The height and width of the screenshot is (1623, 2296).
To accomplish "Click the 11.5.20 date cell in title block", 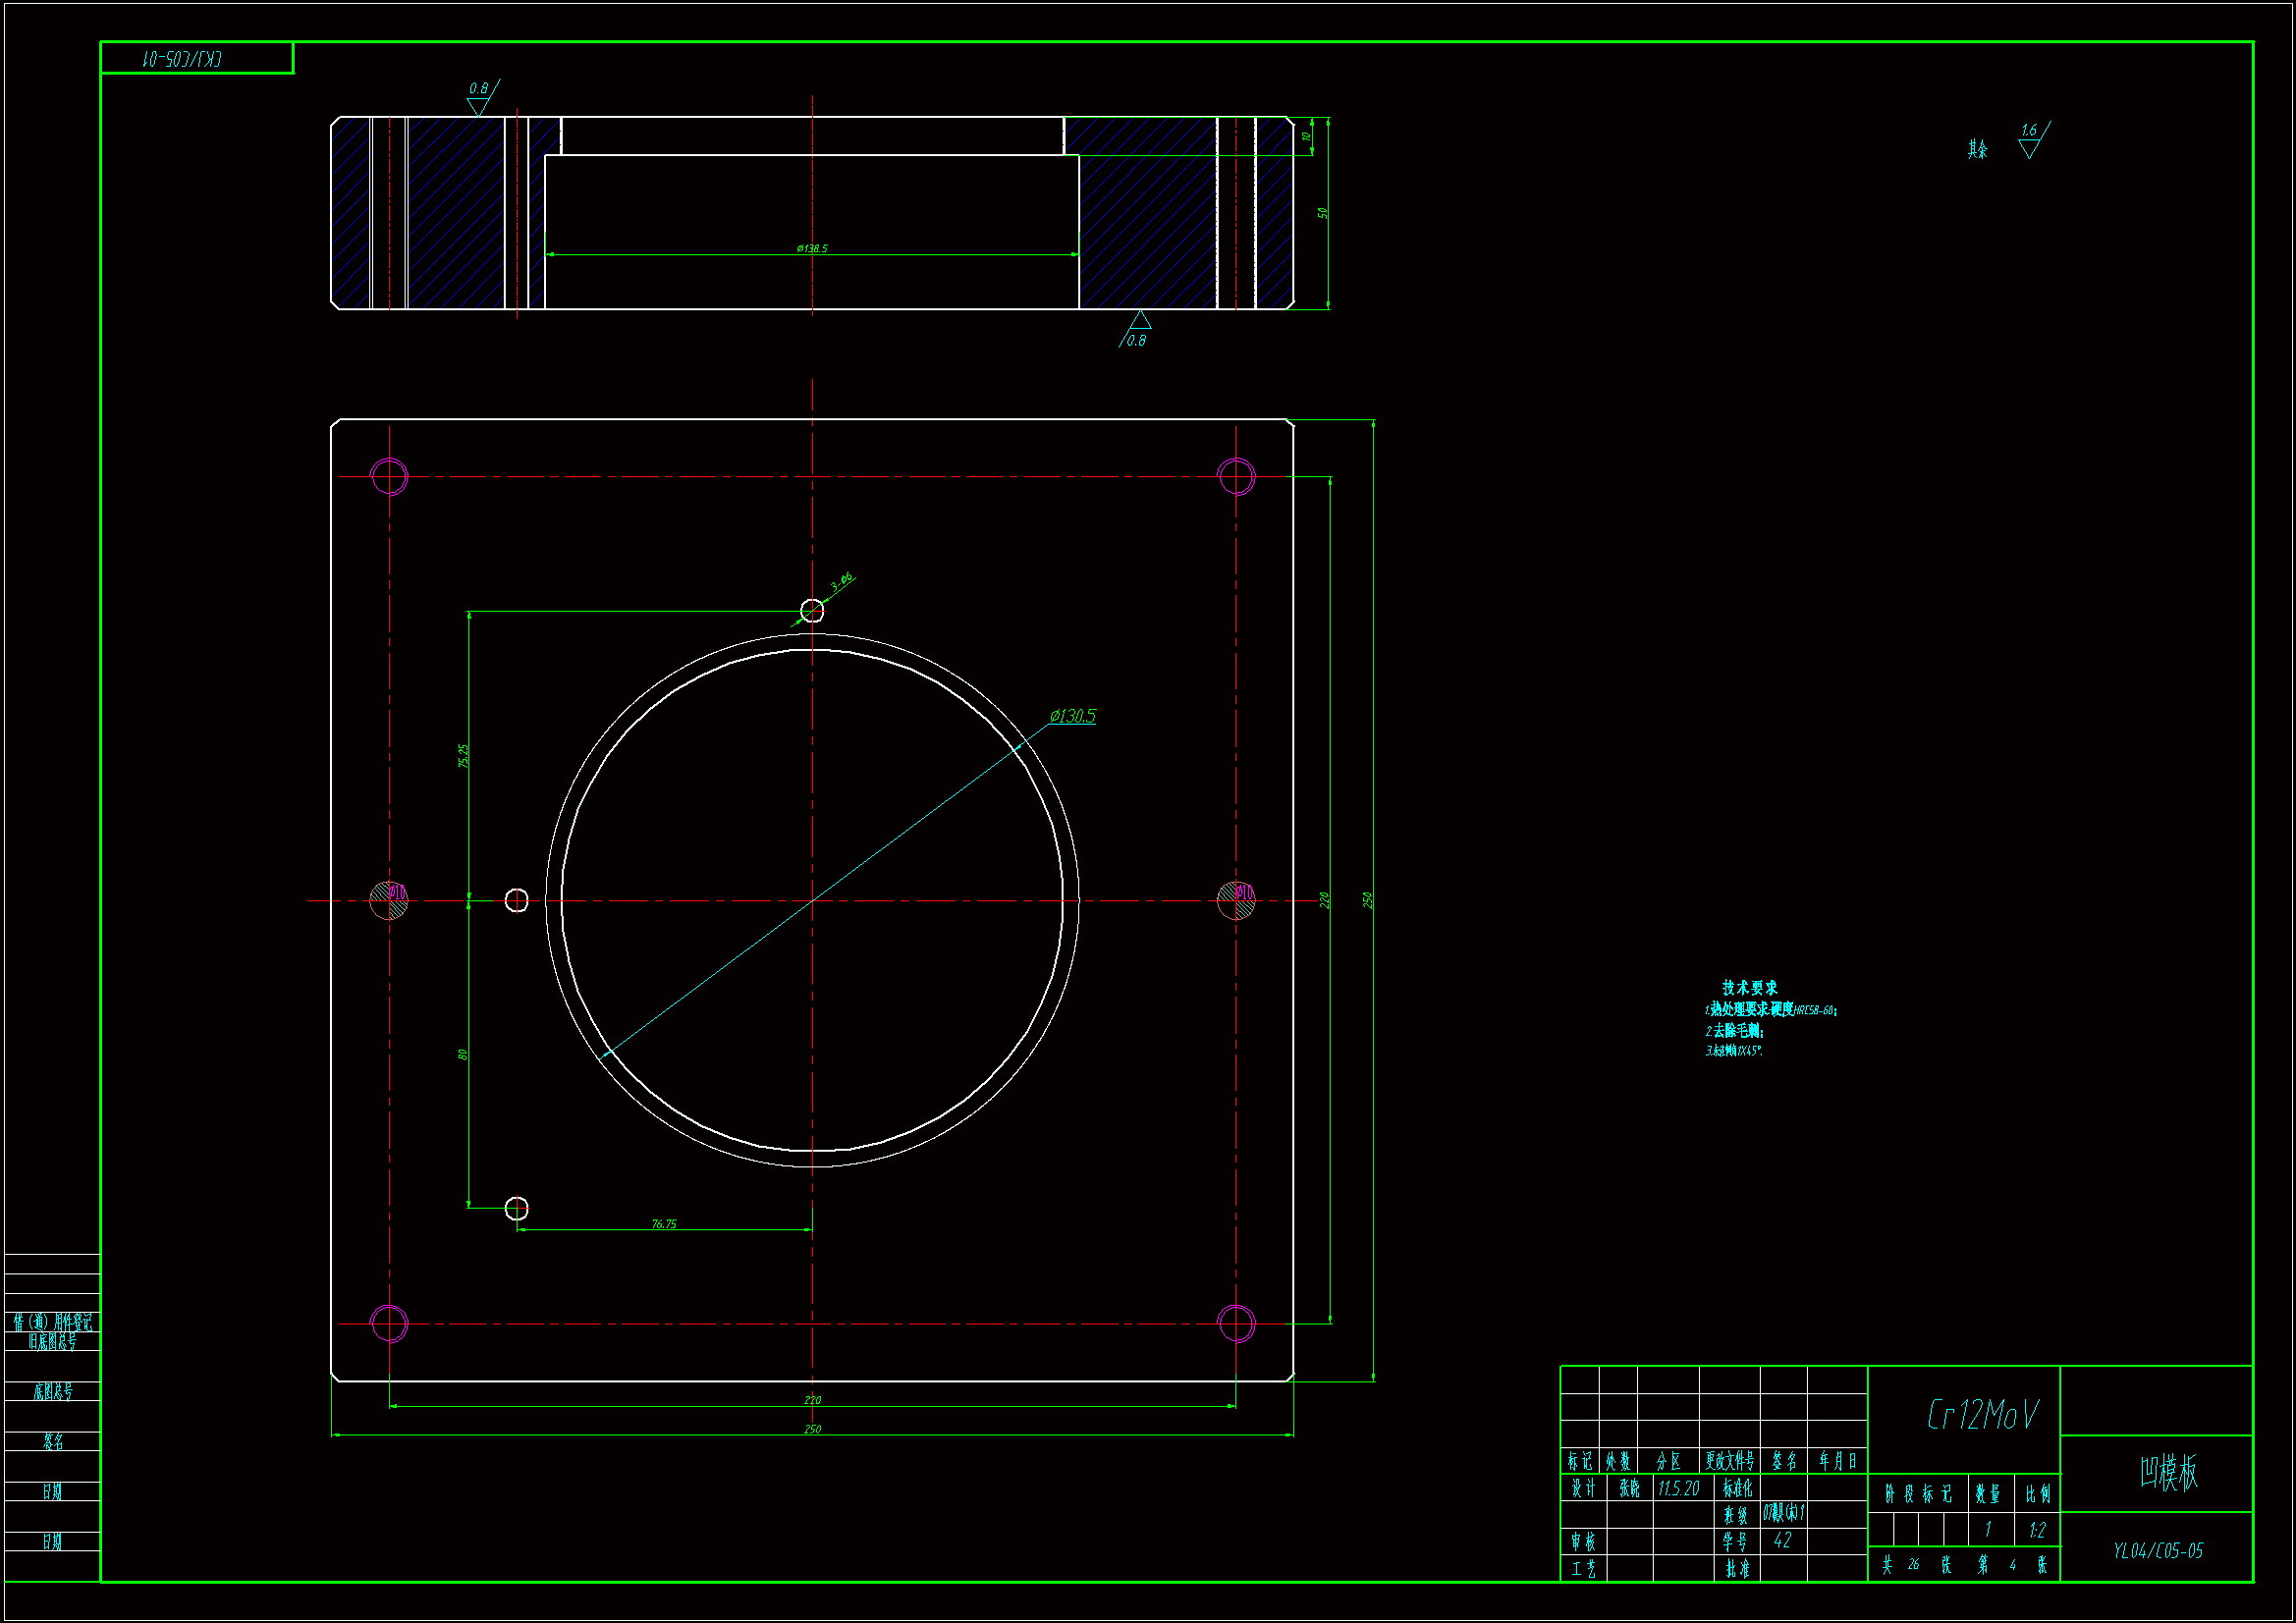I will tap(1678, 1488).
